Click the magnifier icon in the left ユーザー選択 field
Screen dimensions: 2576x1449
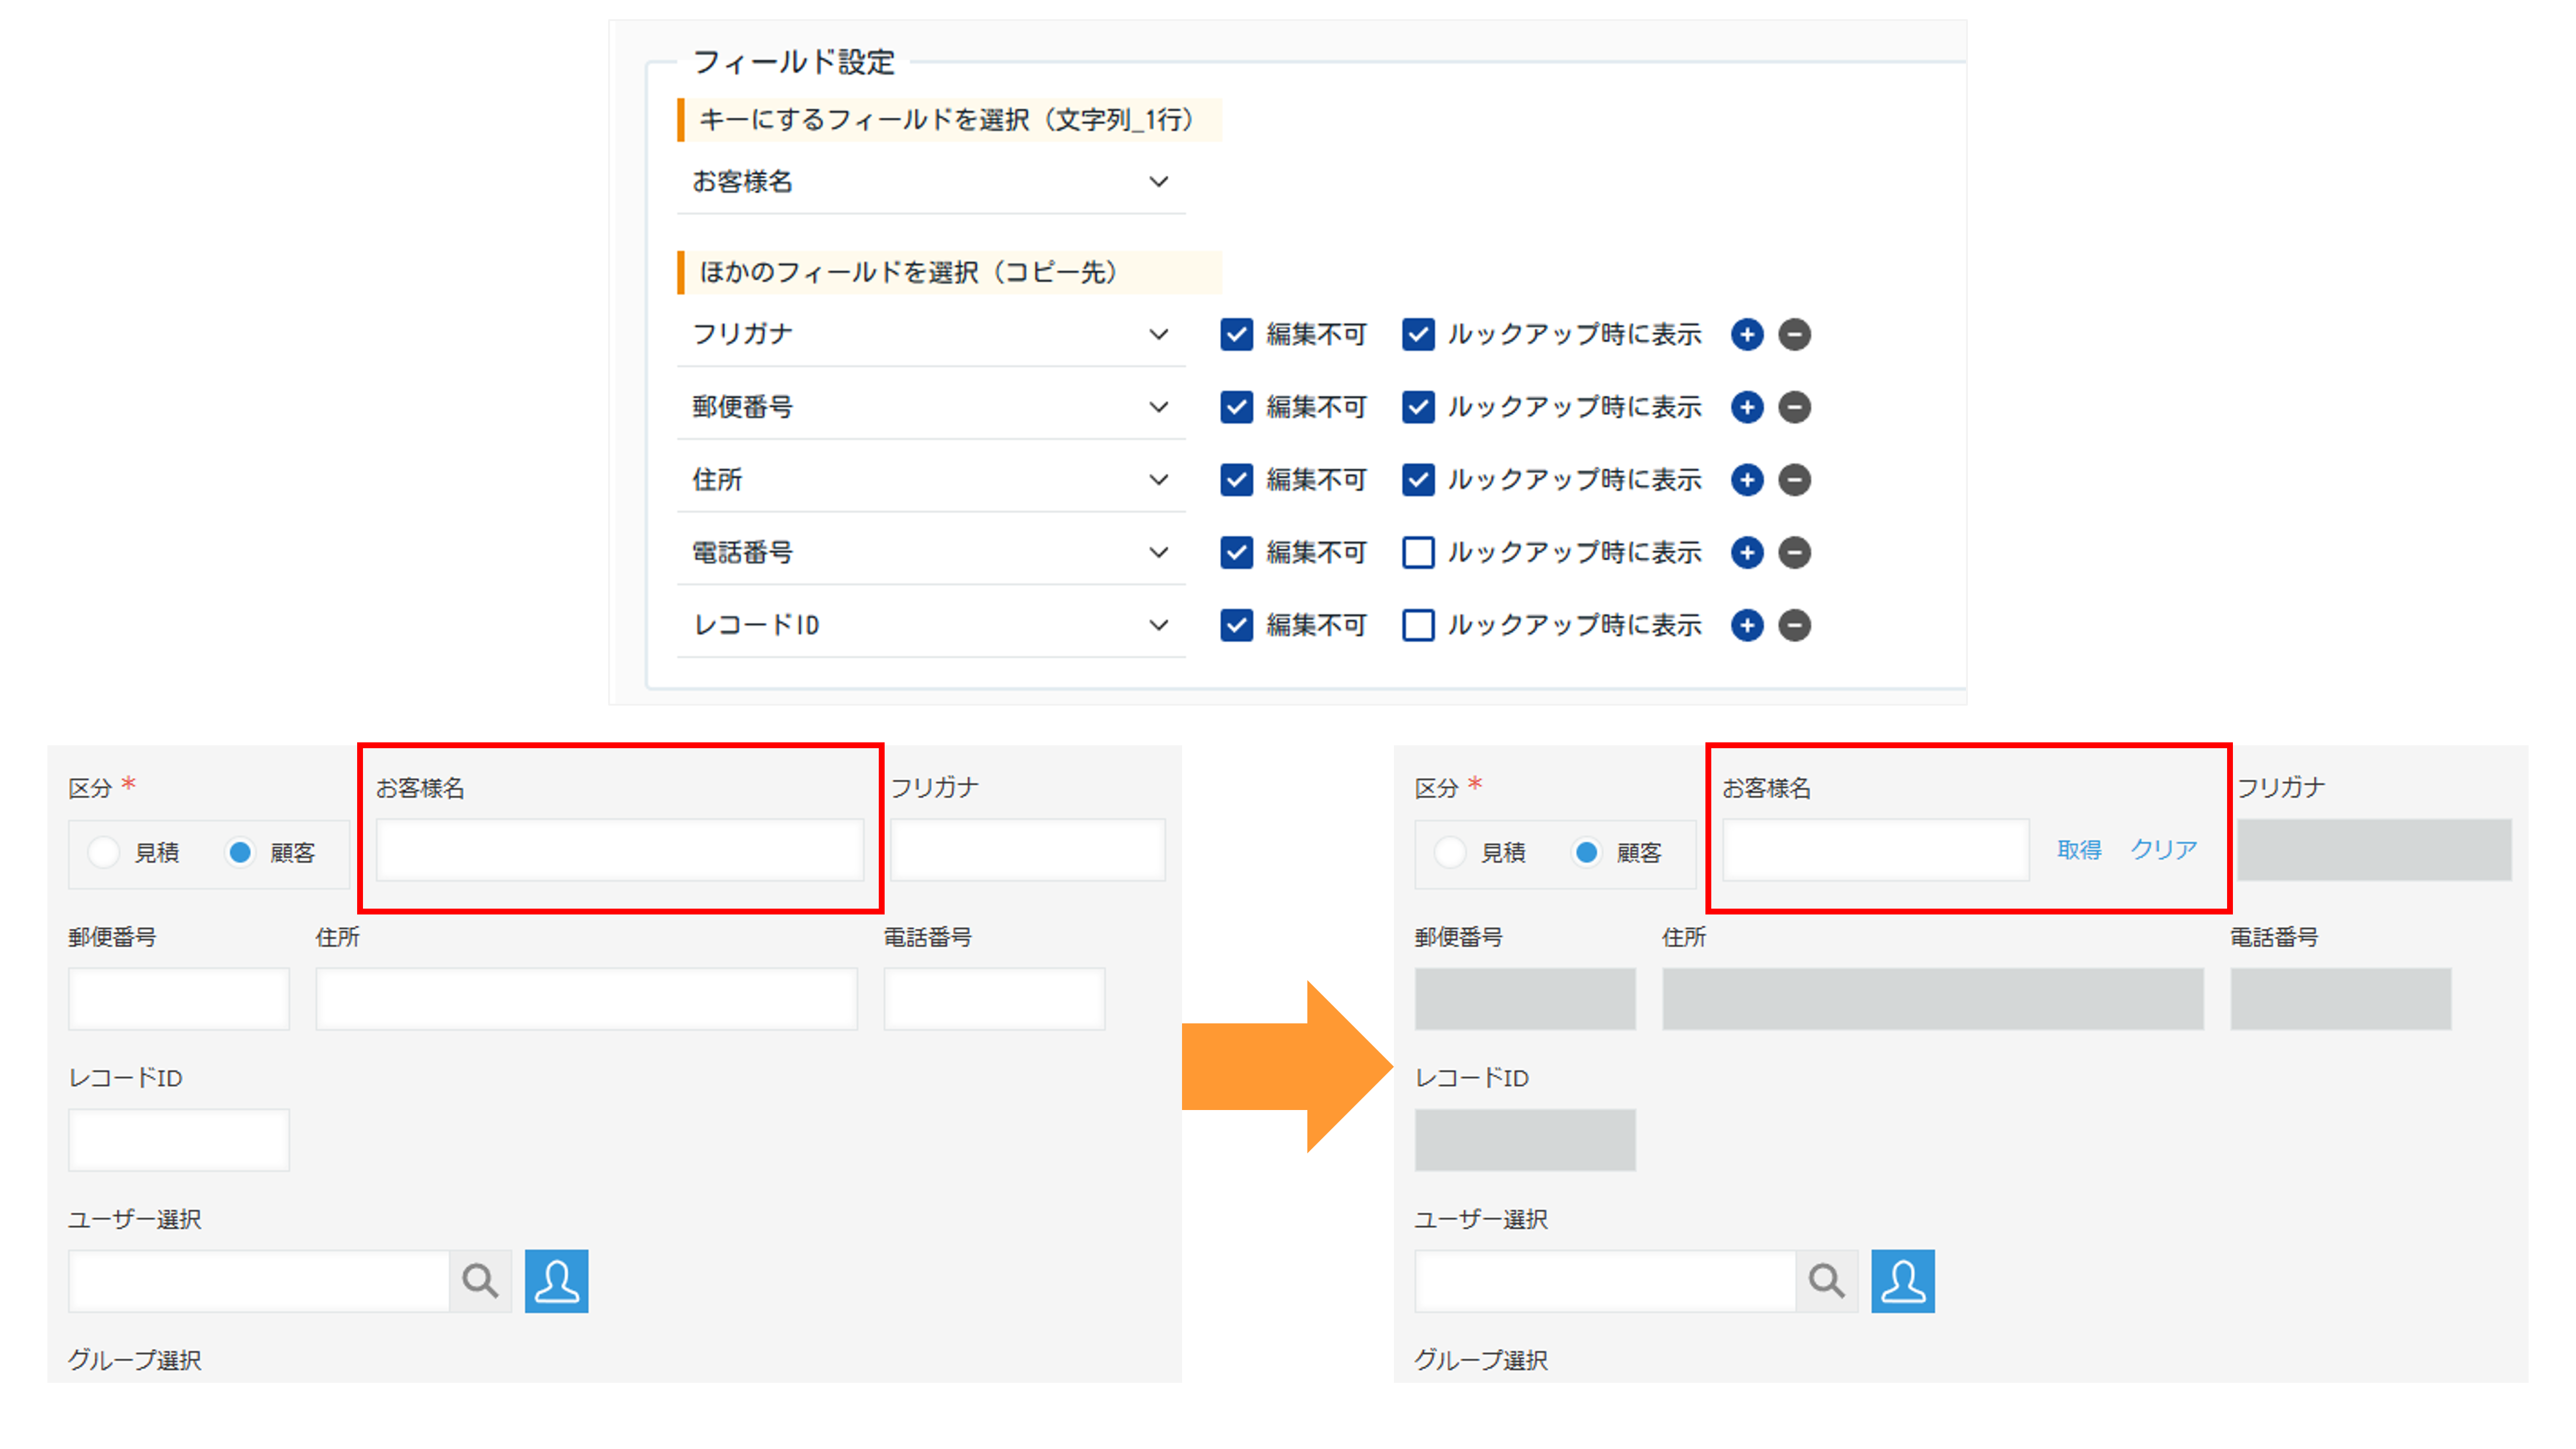pos(481,1280)
